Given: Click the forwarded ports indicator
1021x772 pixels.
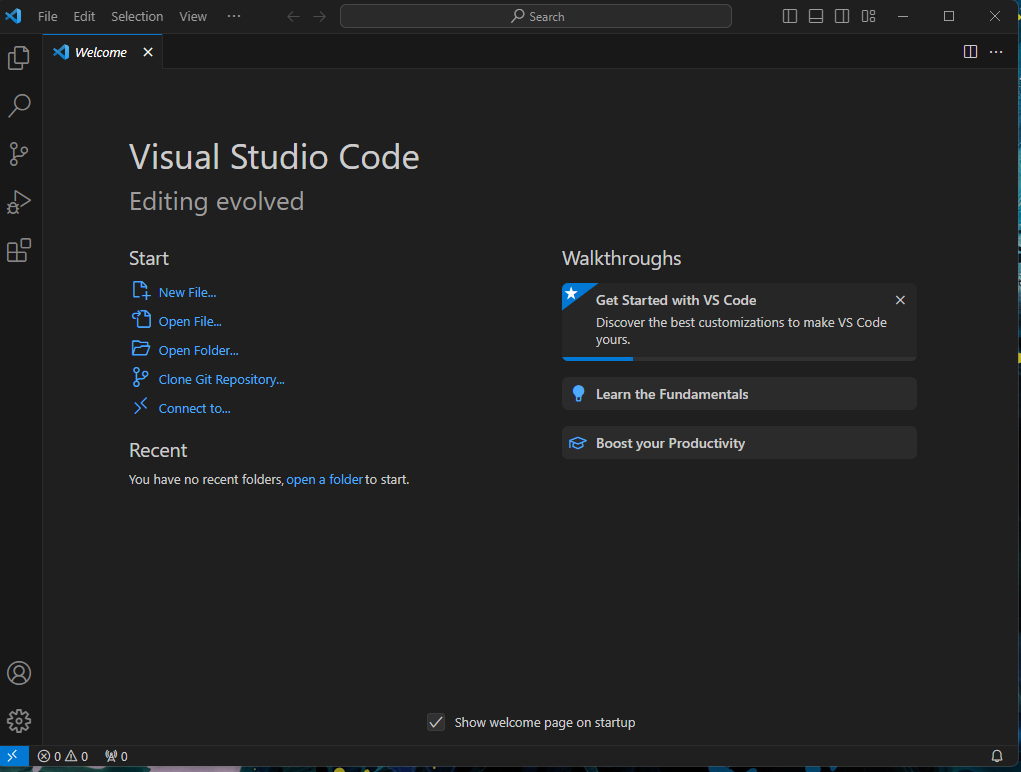Looking at the screenshot, I should [x=117, y=756].
